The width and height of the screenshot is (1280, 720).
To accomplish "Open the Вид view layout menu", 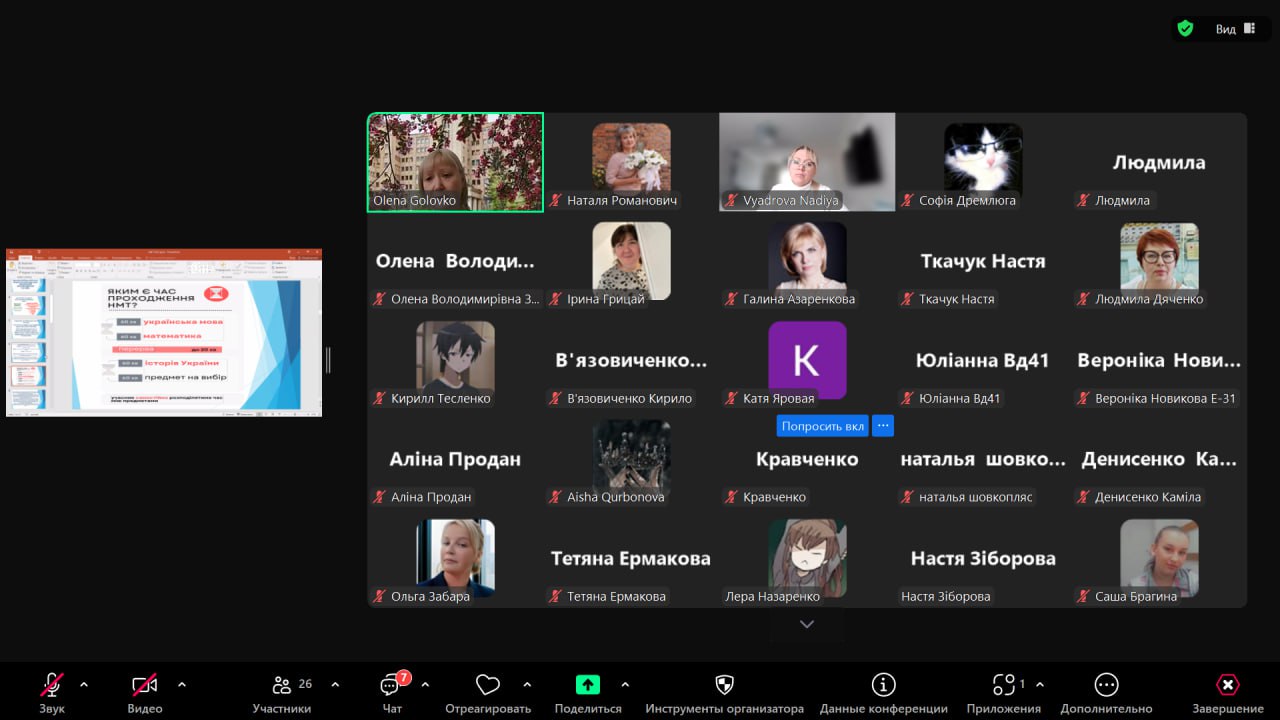I will [1235, 29].
